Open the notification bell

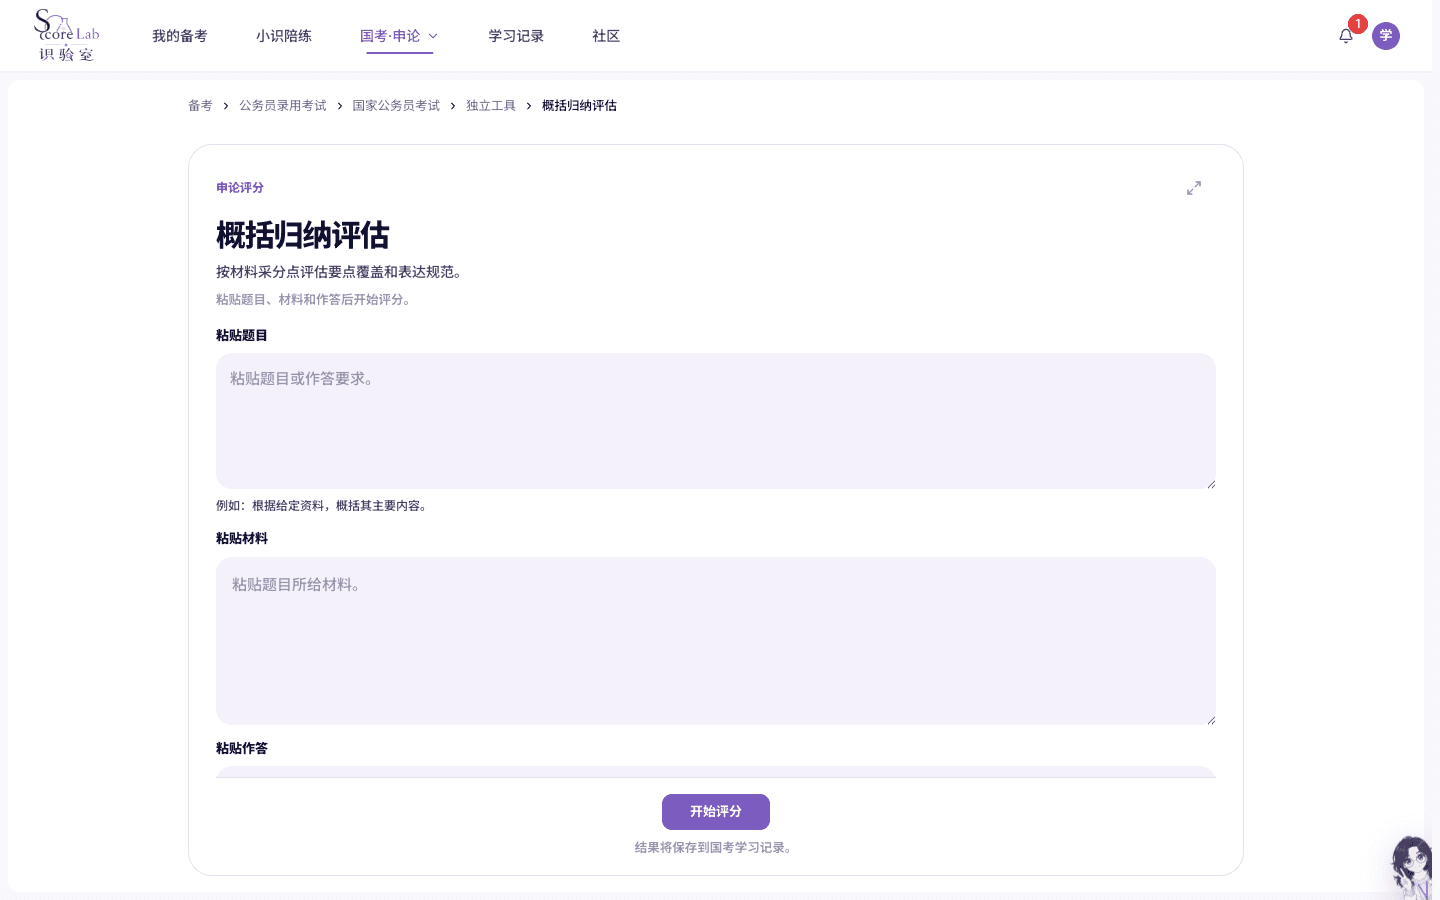pyautogui.click(x=1346, y=36)
